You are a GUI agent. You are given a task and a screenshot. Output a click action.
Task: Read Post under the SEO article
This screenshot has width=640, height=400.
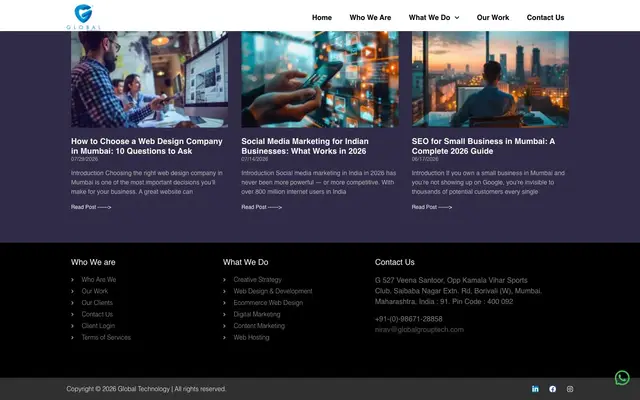click(432, 207)
